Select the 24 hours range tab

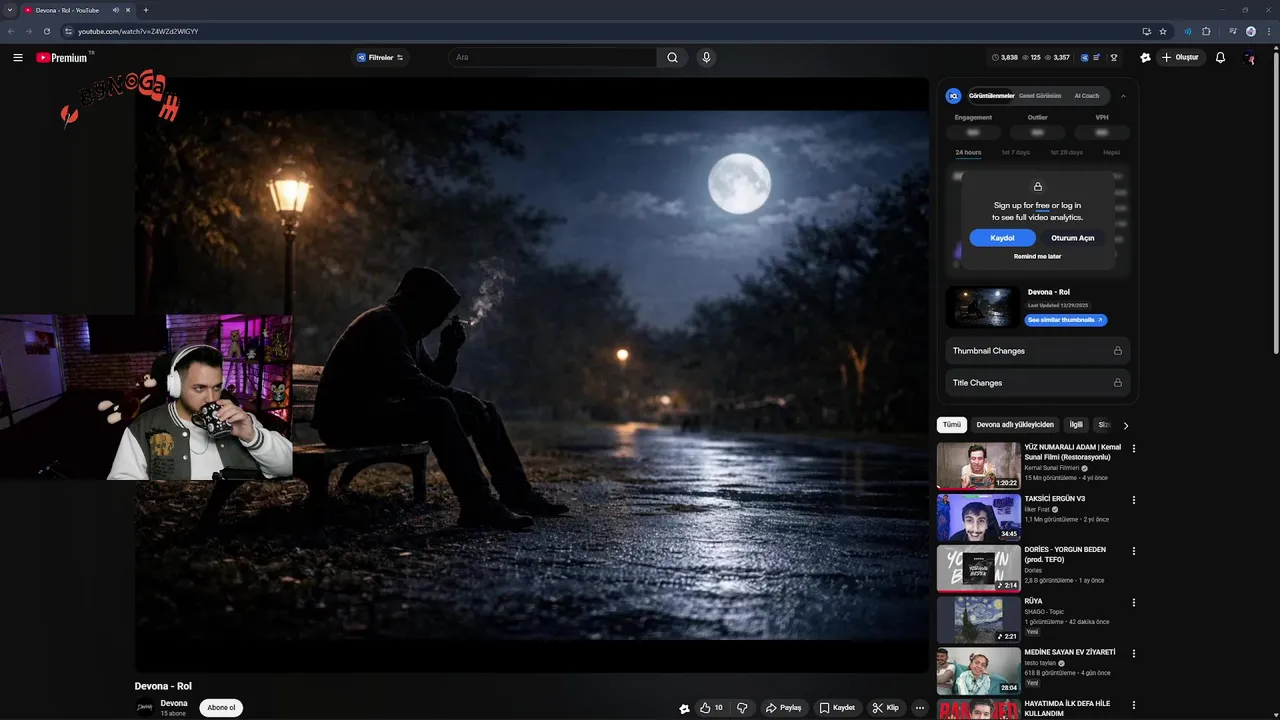pyautogui.click(x=968, y=153)
